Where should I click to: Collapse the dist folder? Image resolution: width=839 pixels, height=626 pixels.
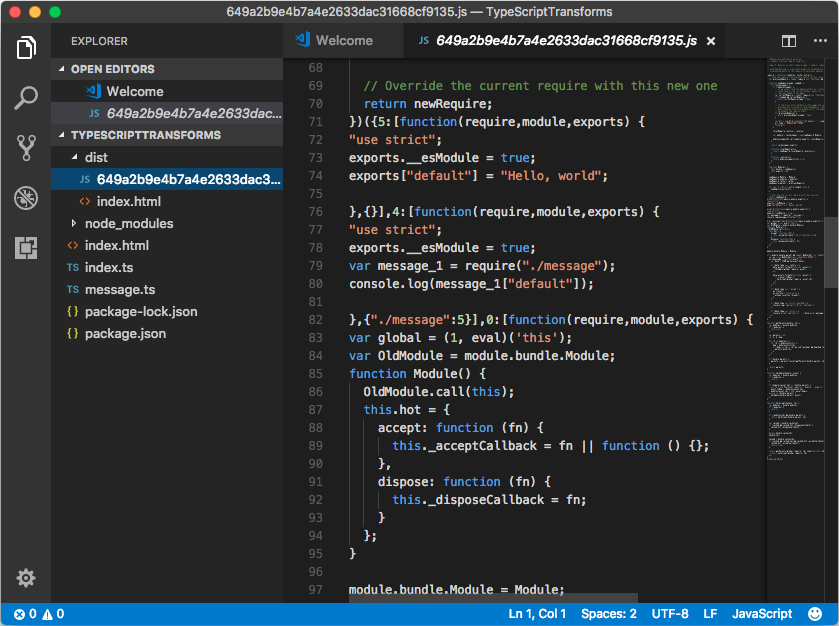(x=74, y=157)
